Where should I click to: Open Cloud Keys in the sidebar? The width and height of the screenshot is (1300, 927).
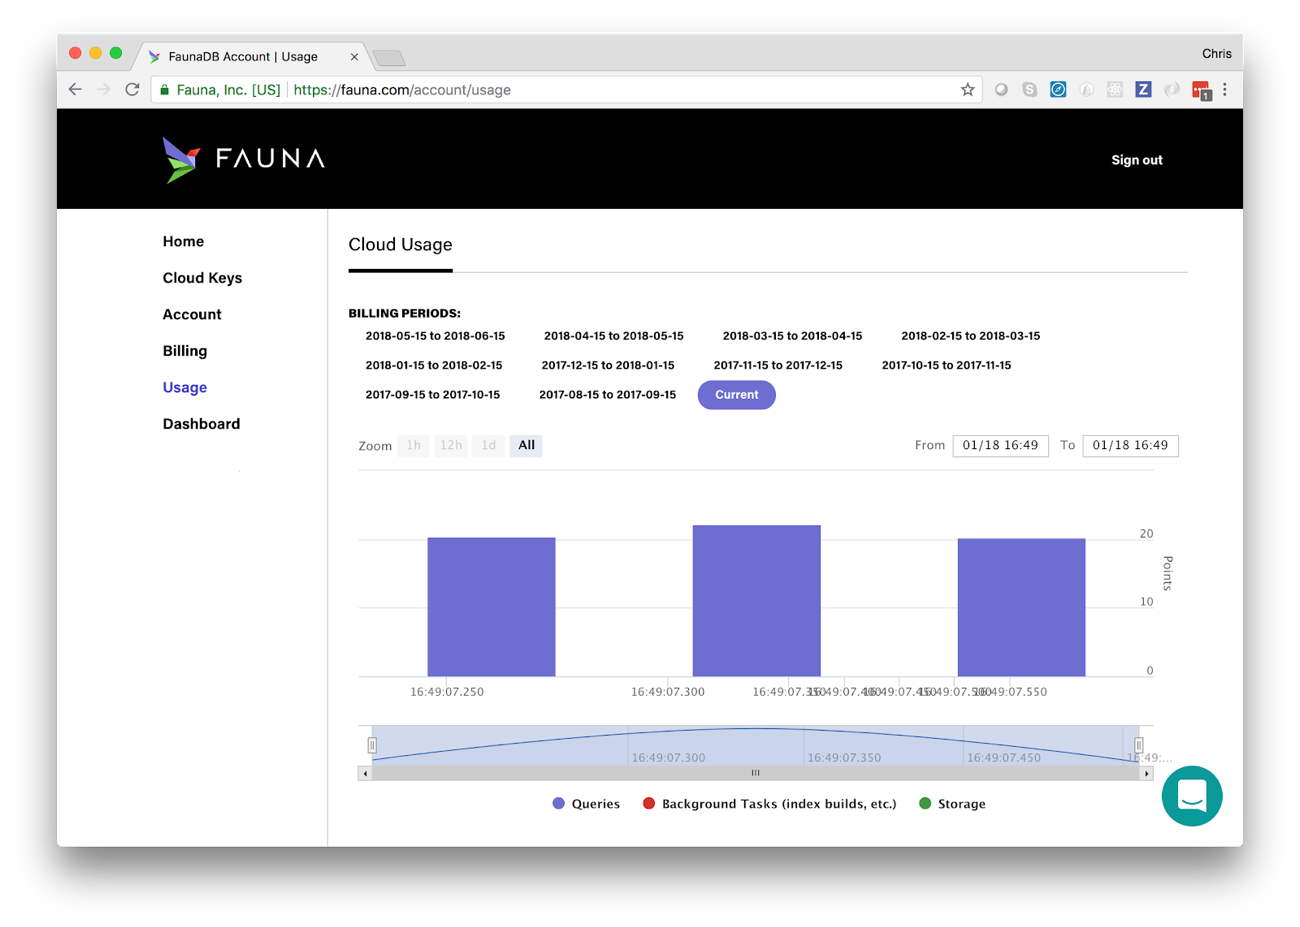click(202, 278)
